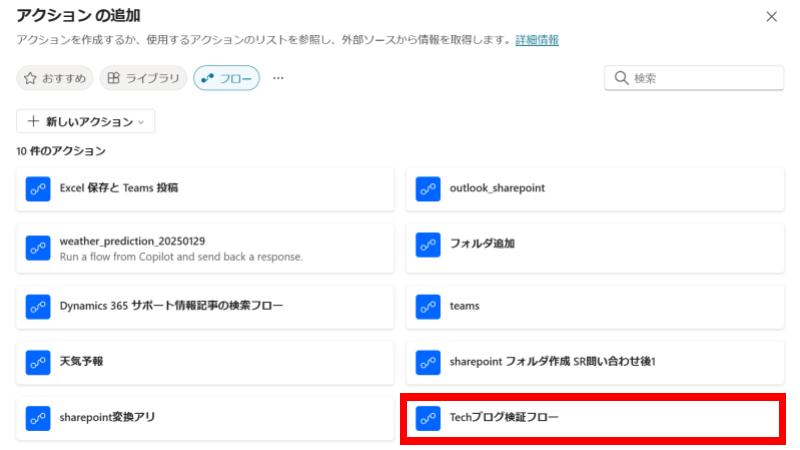Click the star icon on おすすめ
The height and width of the screenshot is (450, 800).
(x=30, y=78)
